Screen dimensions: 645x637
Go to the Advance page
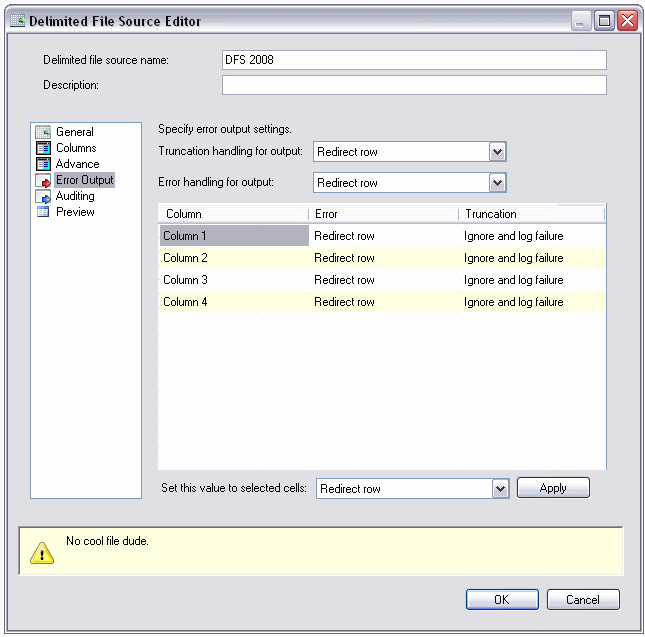tap(77, 164)
